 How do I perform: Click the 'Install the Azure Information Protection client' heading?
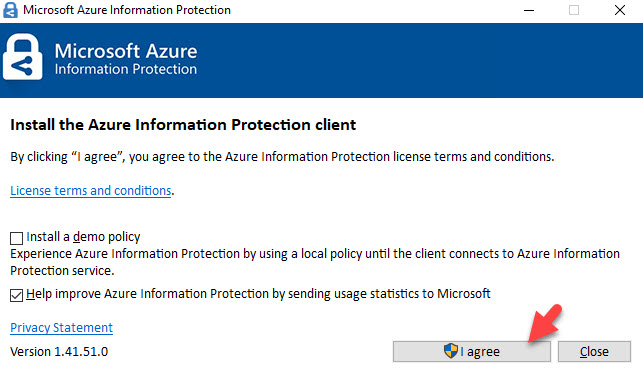pyautogui.click(x=183, y=125)
